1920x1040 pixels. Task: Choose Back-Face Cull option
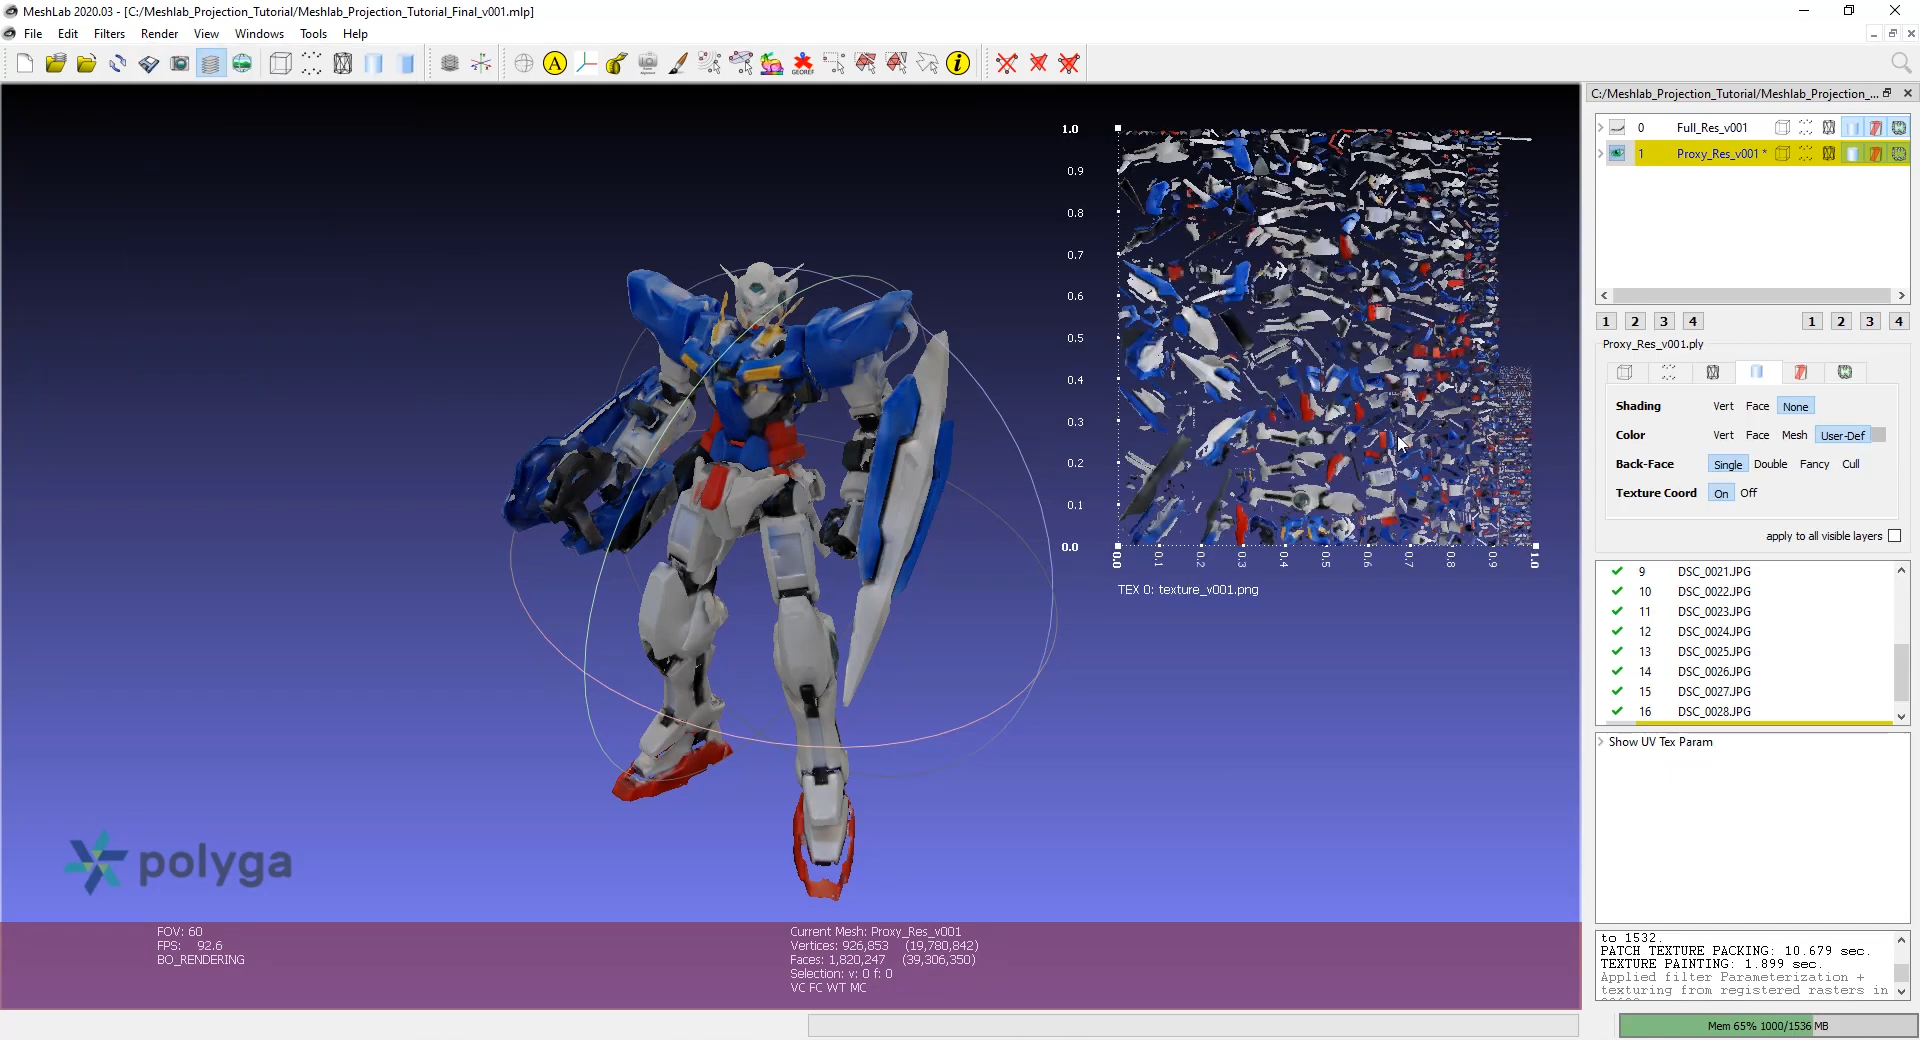1851,464
